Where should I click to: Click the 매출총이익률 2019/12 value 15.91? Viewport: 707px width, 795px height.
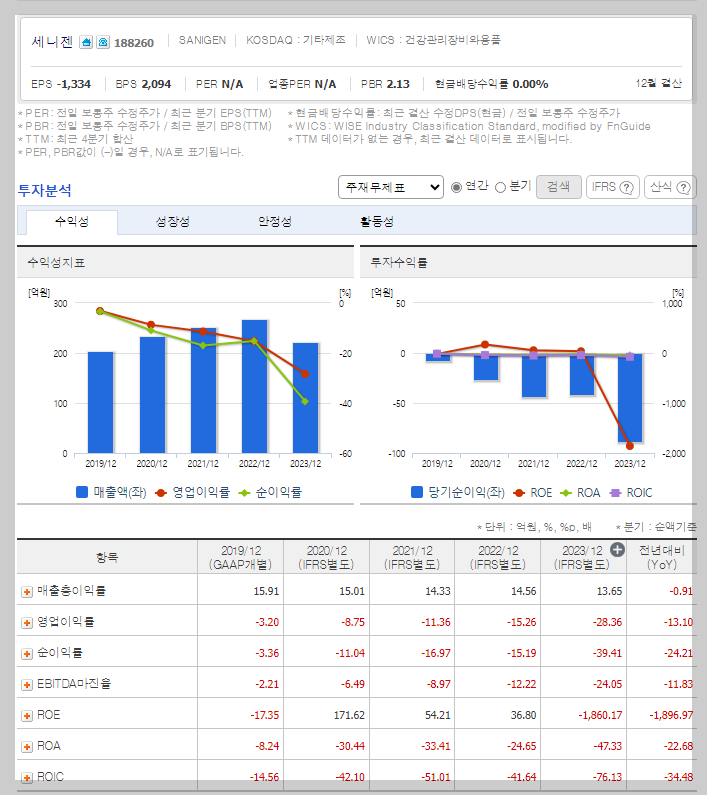tap(266, 591)
